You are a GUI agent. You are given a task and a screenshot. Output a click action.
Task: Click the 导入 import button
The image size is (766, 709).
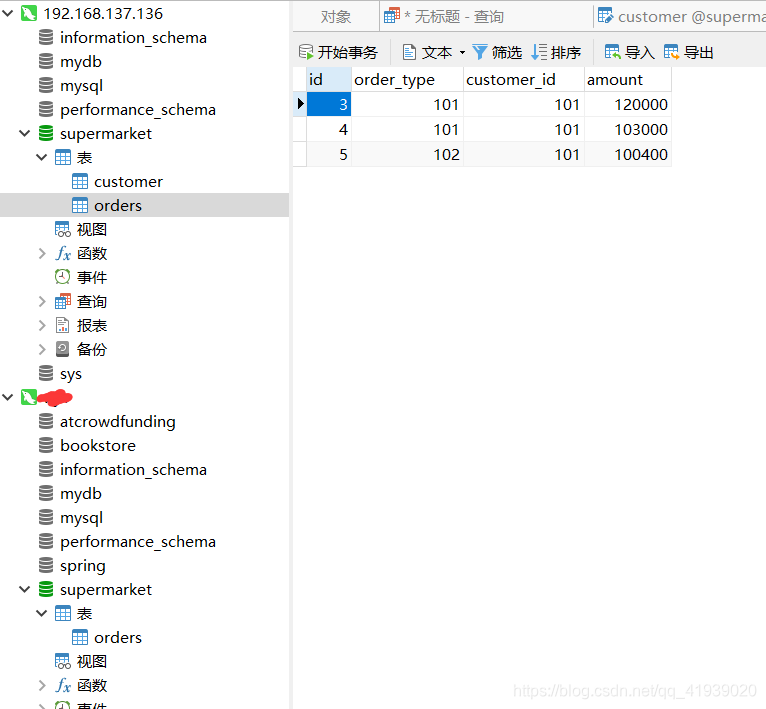(x=630, y=52)
